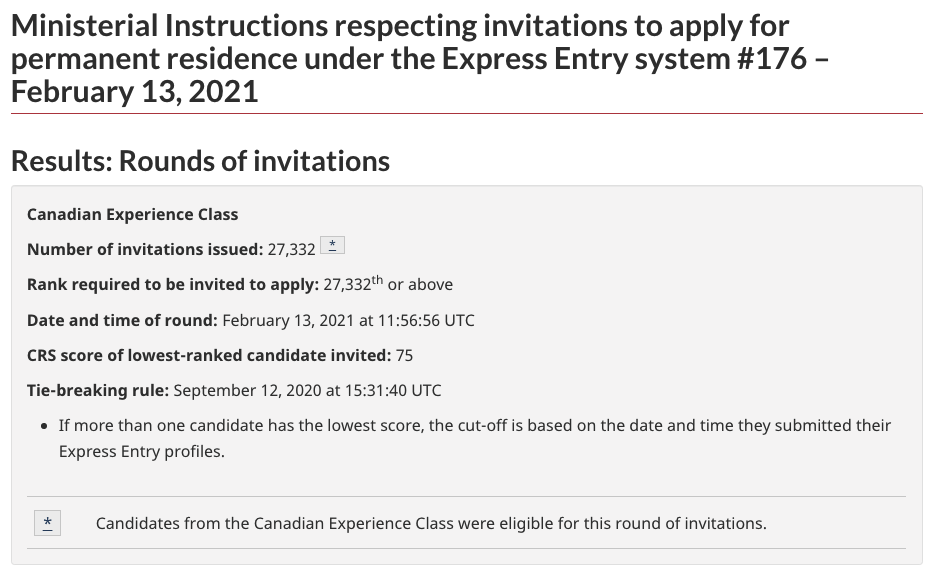Image resolution: width=939 pixels, height=583 pixels.
Task: Select the 'Canadian Experience Class' bold label
Action: coord(132,214)
